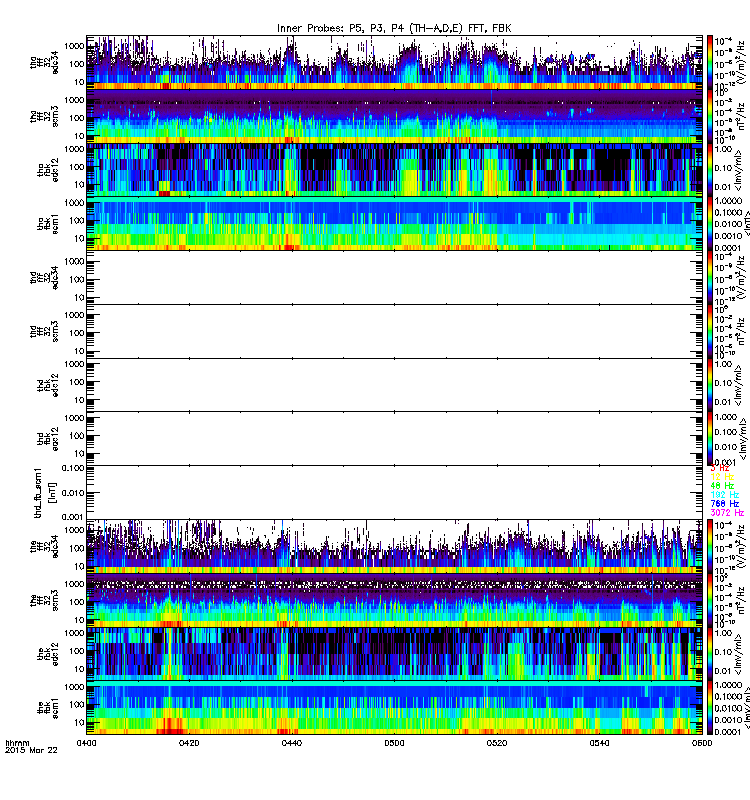Click the "0440" time axis label
Image resolution: width=750 pixels, height=800 pixels.
292,743
